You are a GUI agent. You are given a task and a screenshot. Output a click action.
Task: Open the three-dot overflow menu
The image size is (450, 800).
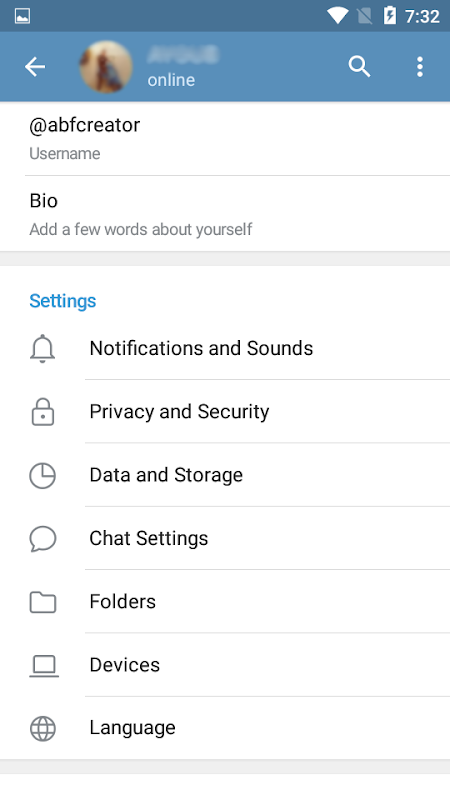click(x=419, y=67)
